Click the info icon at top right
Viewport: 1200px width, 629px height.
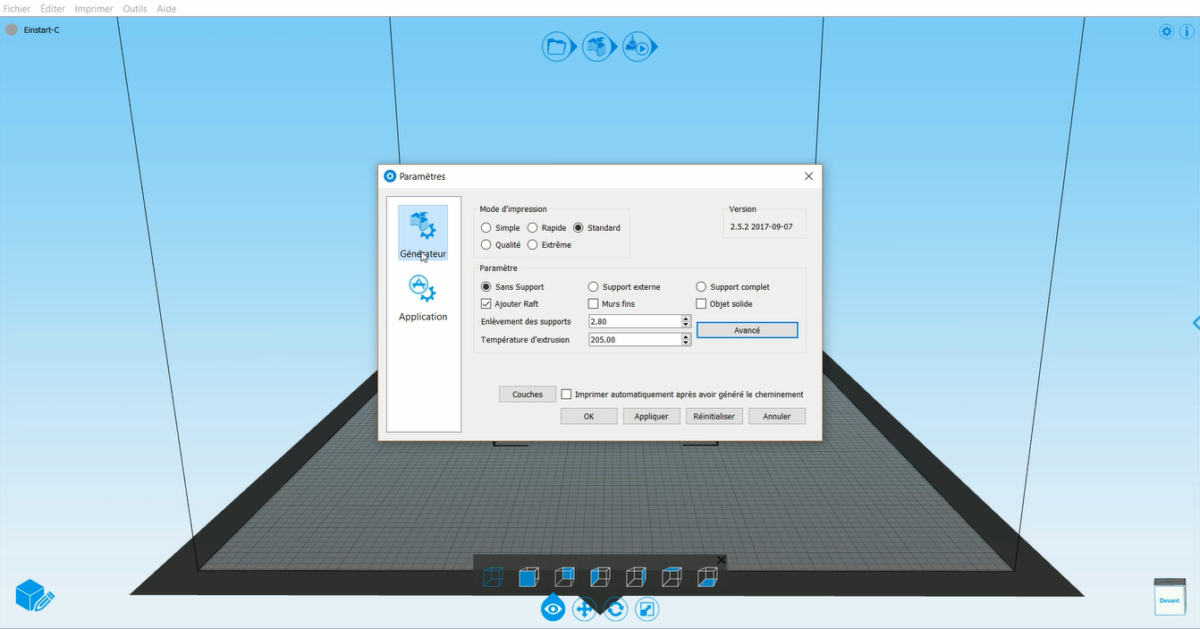pos(1186,32)
